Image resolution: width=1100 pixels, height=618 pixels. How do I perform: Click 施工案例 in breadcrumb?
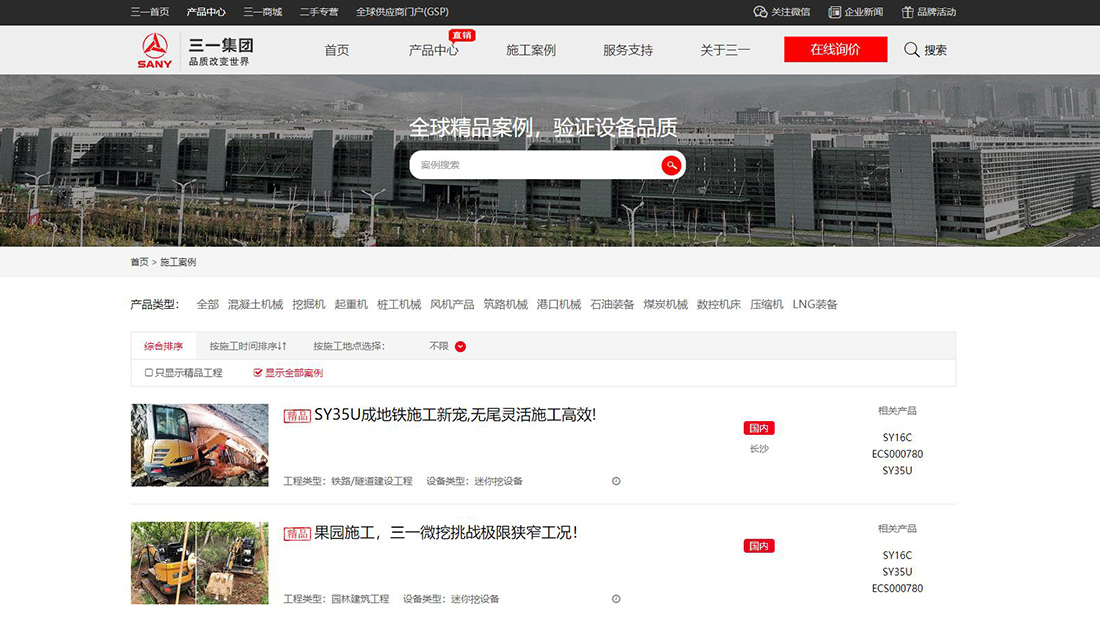click(178, 262)
